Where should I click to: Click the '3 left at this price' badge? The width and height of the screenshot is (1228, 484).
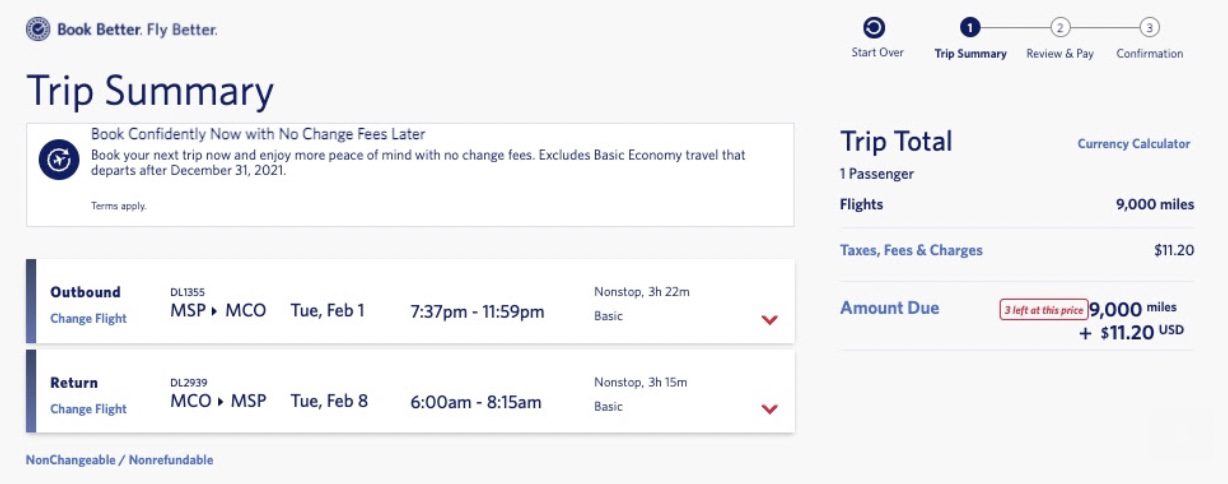(x=1043, y=311)
